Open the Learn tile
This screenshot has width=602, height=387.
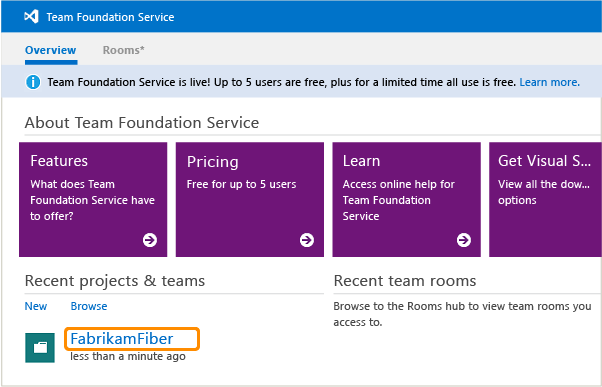(x=406, y=199)
